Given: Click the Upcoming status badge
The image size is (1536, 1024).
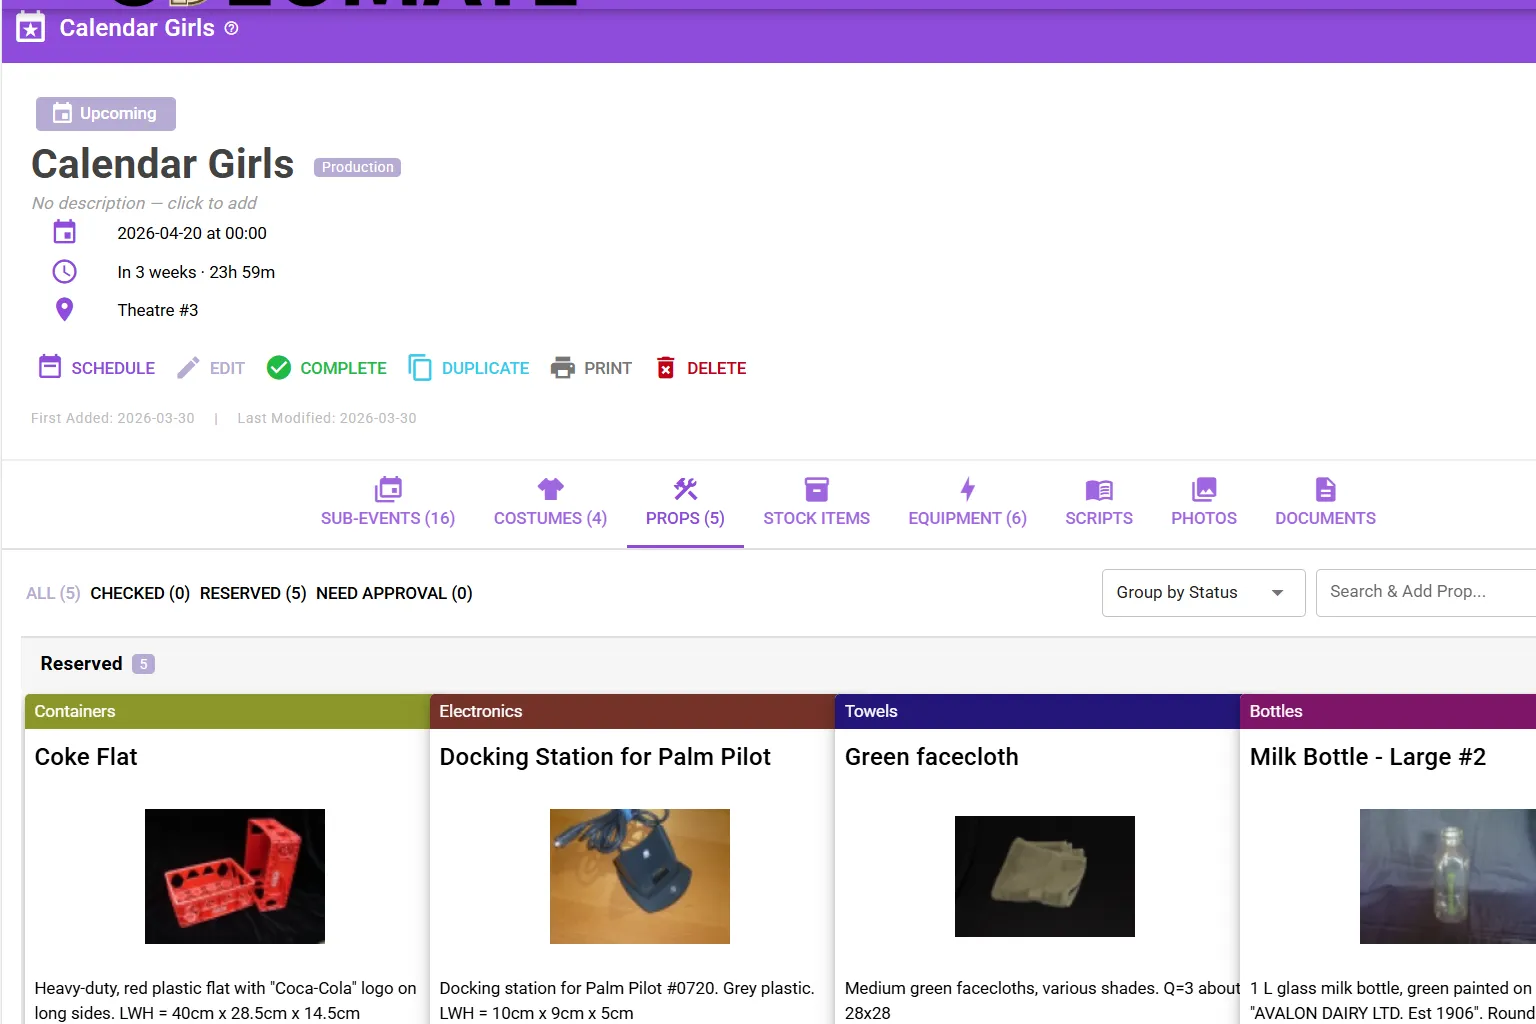Looking at the screenshot, I should tap(105, 113).
